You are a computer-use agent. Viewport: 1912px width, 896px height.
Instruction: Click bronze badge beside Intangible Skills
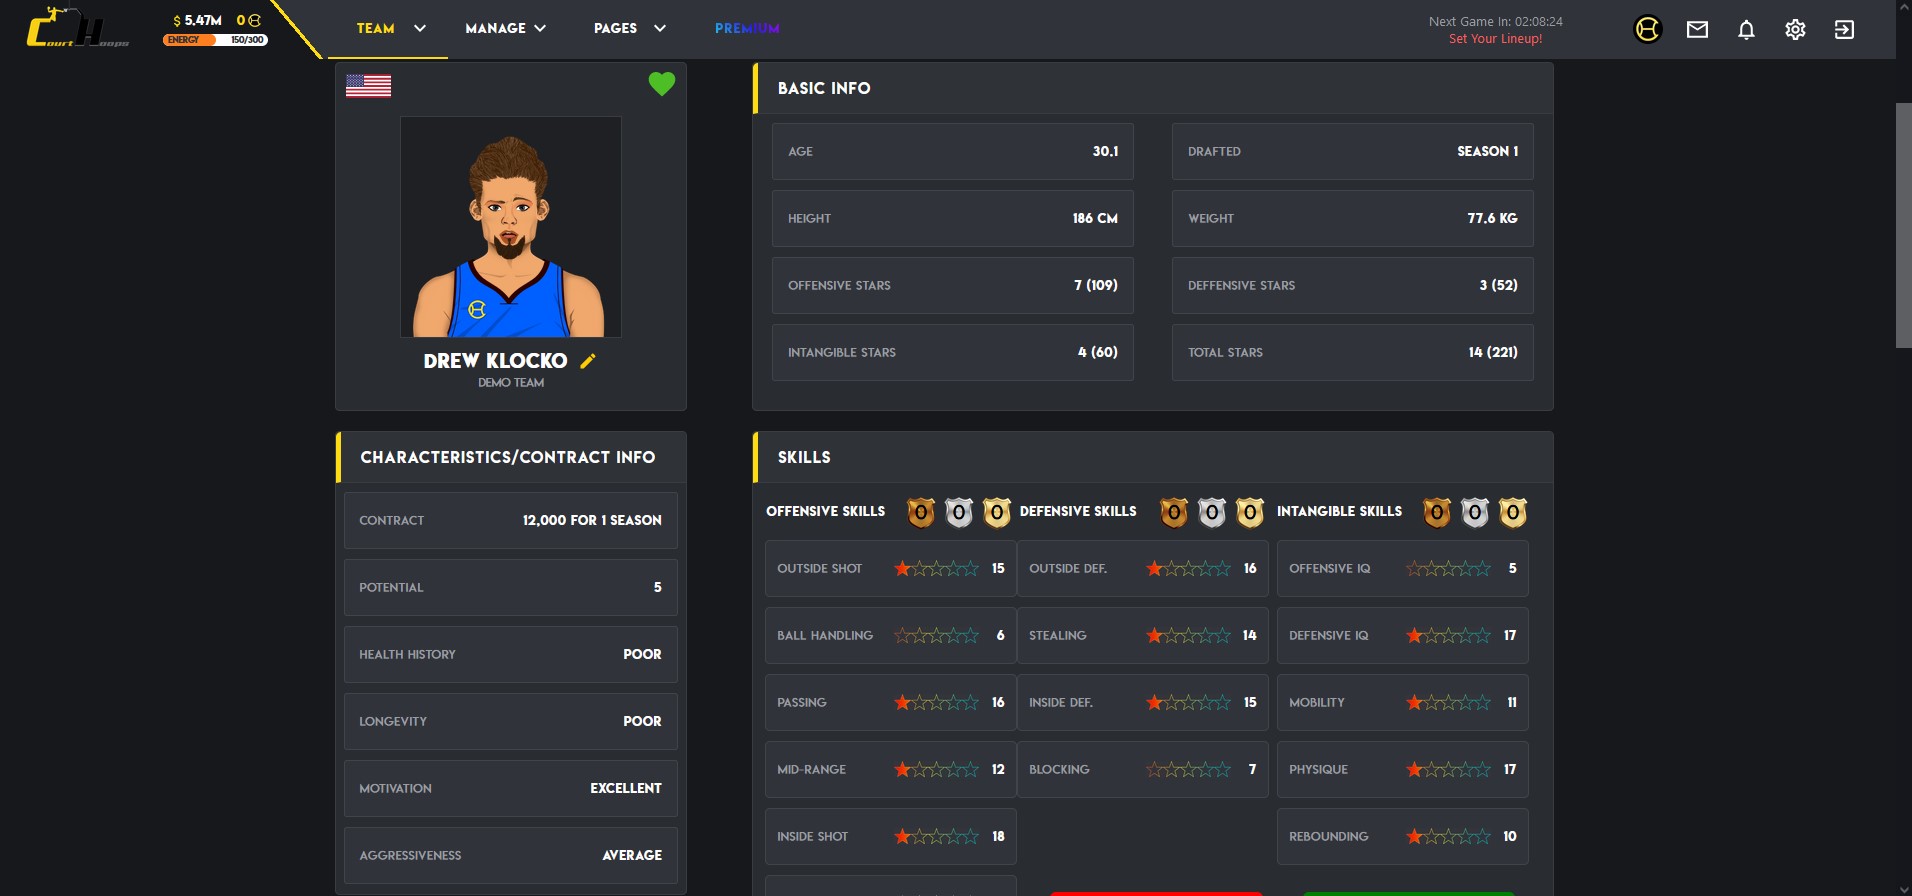tap(1437, 512)
